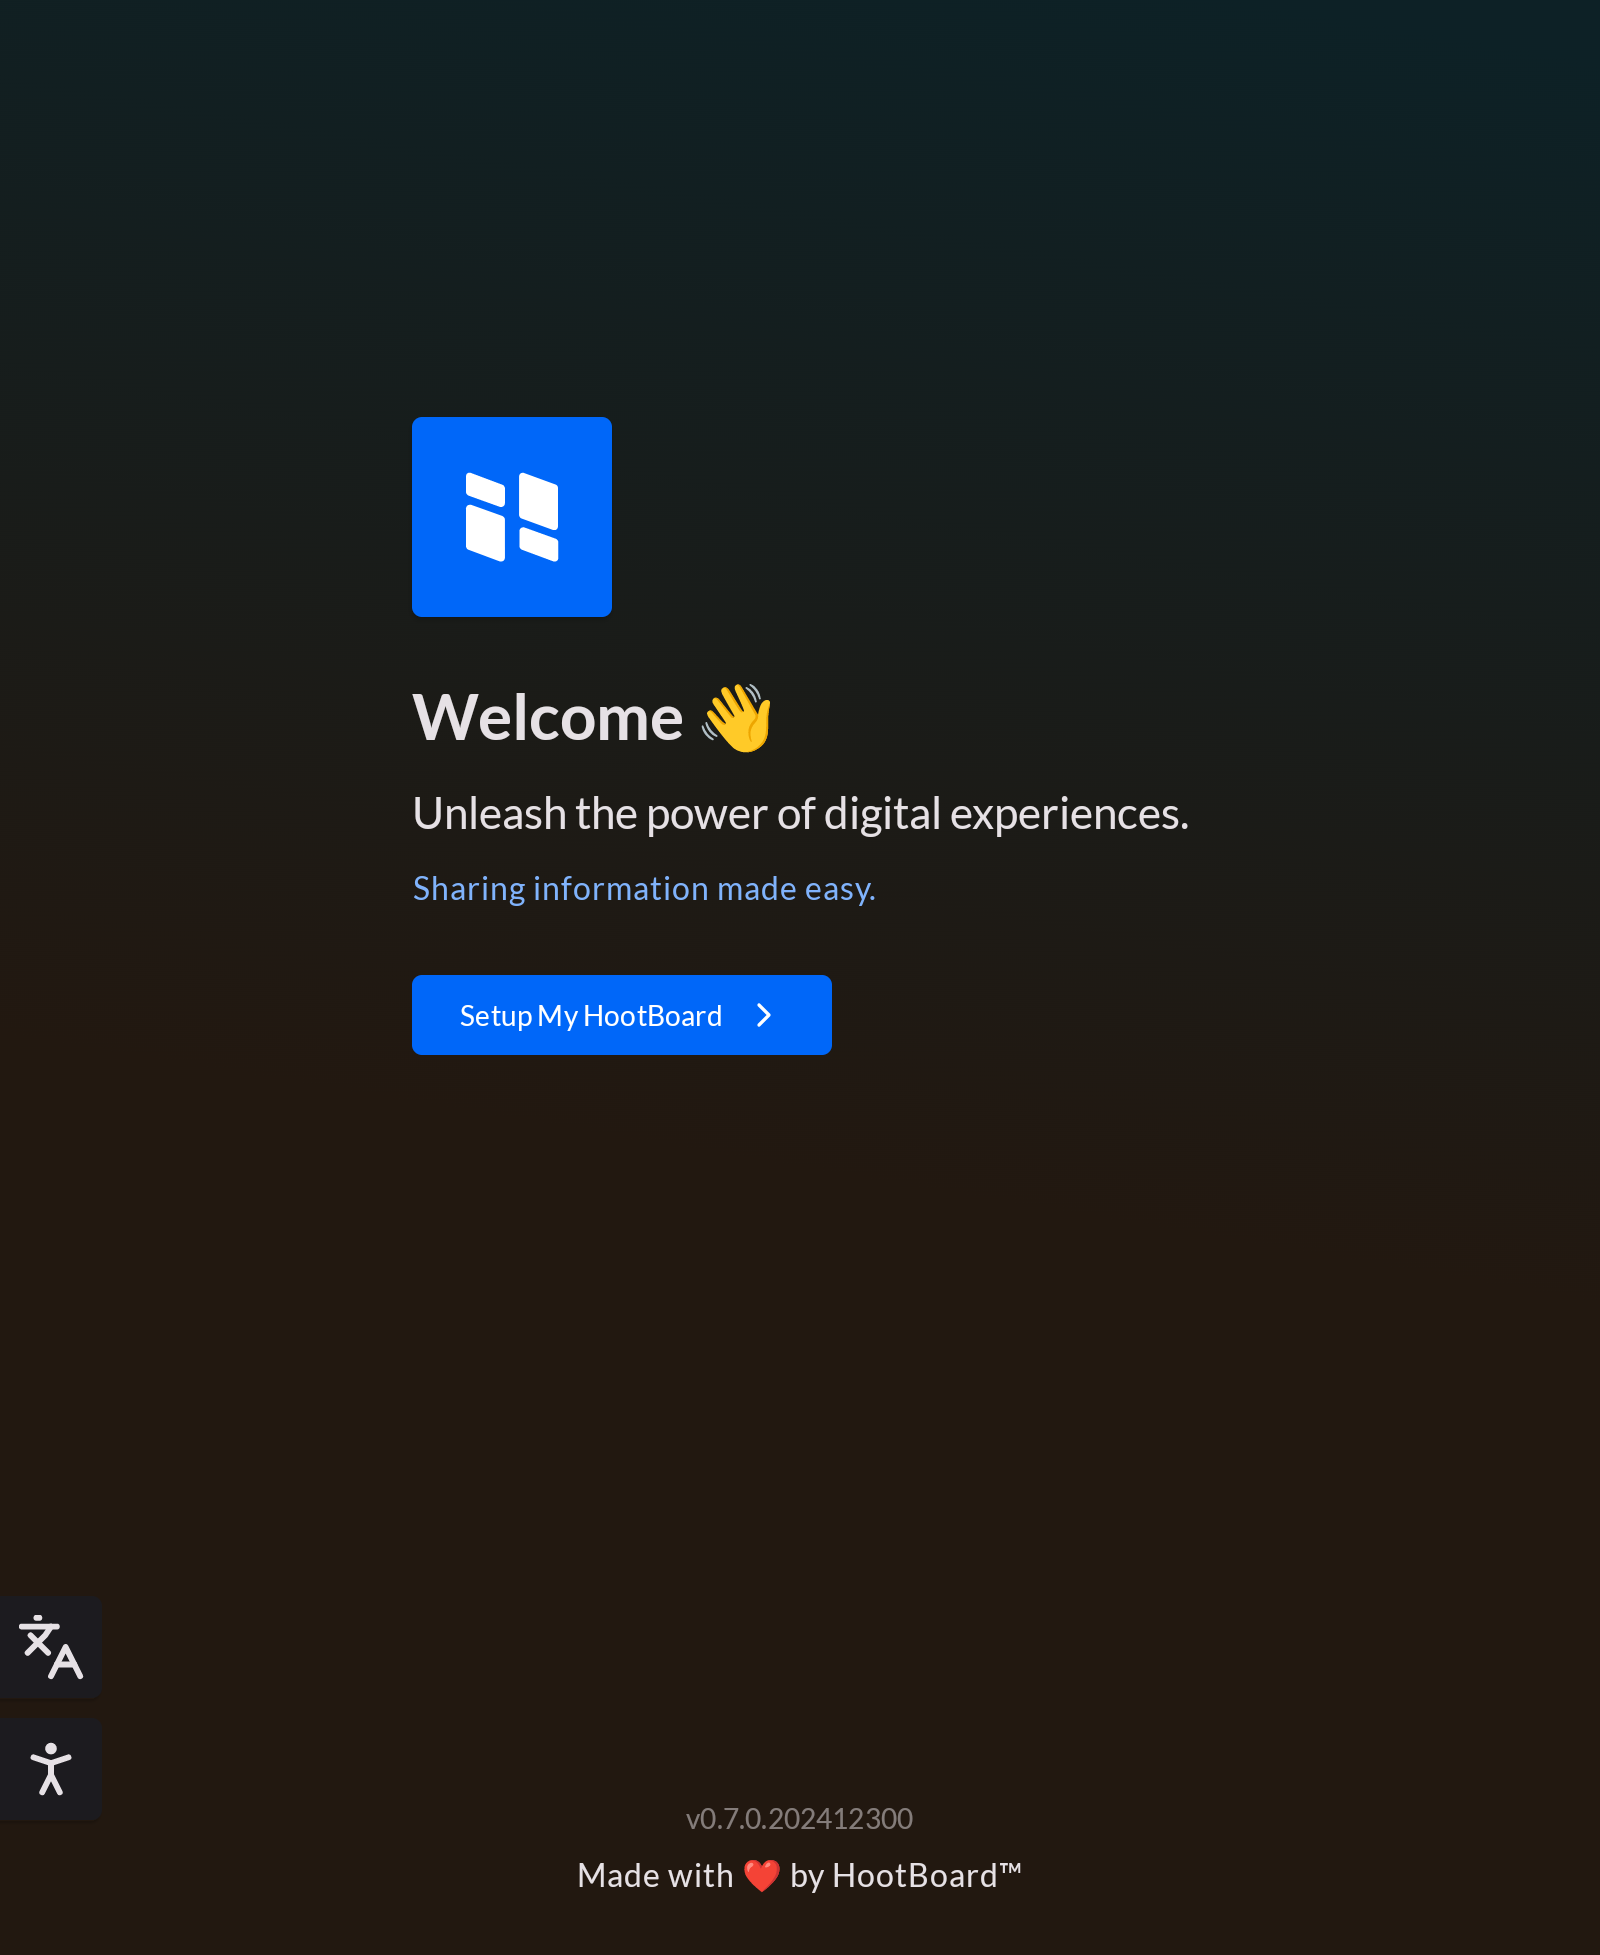Click the Welcome heading text
Viewport: 1600px width, 1955px height.
coord(548,714)
